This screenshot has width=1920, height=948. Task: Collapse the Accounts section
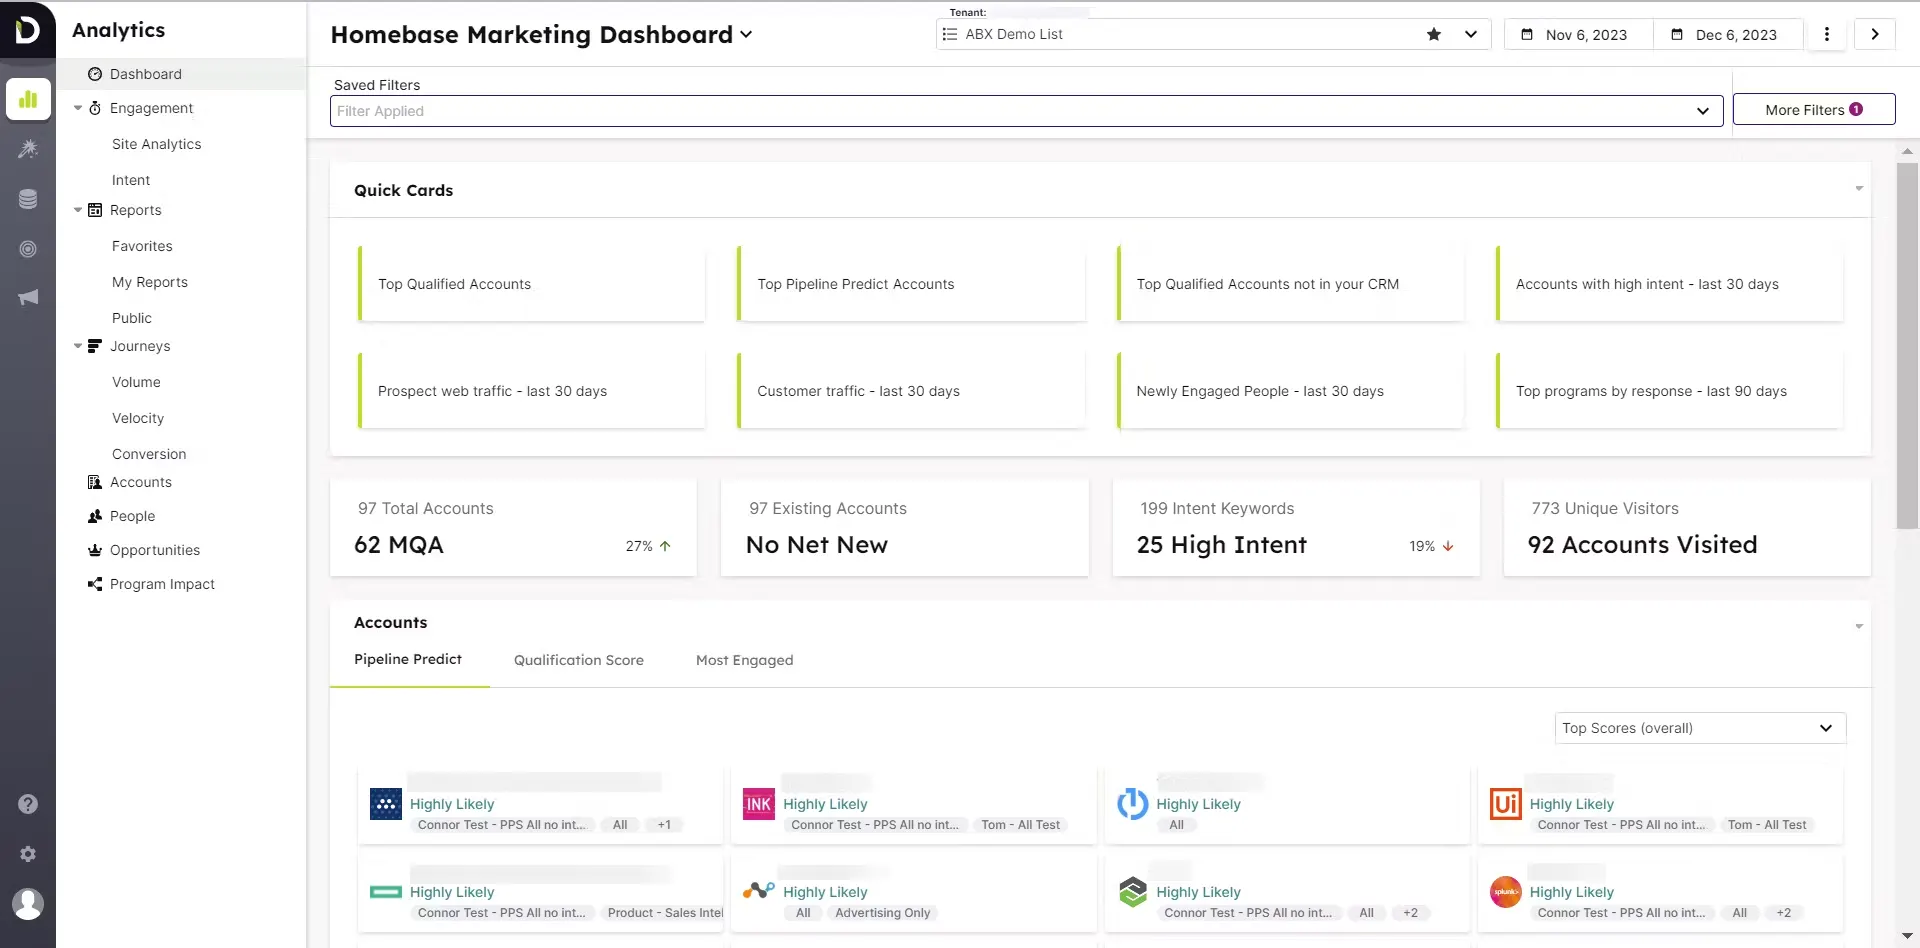1859,625
